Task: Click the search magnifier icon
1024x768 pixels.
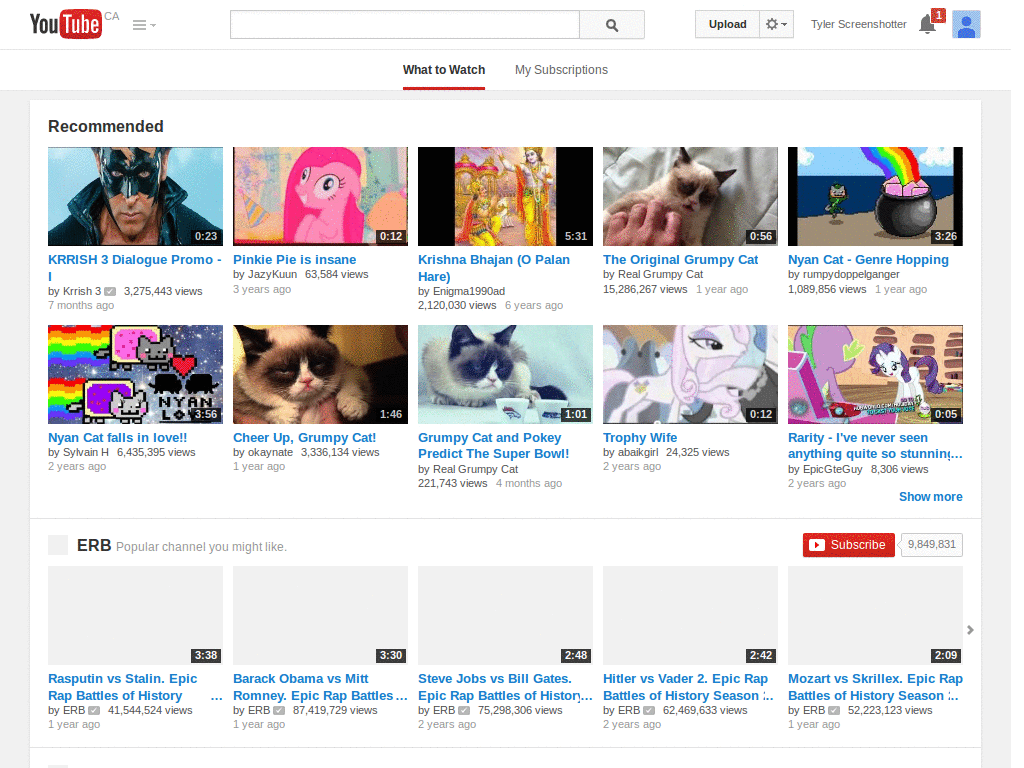Action: click(611, 24)
